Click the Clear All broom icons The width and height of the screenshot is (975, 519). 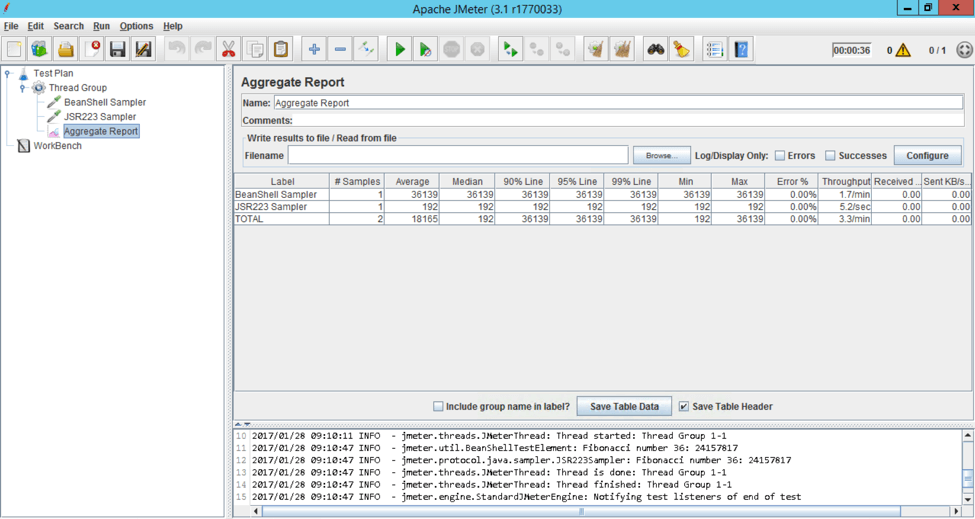click(x=622, y=49)
